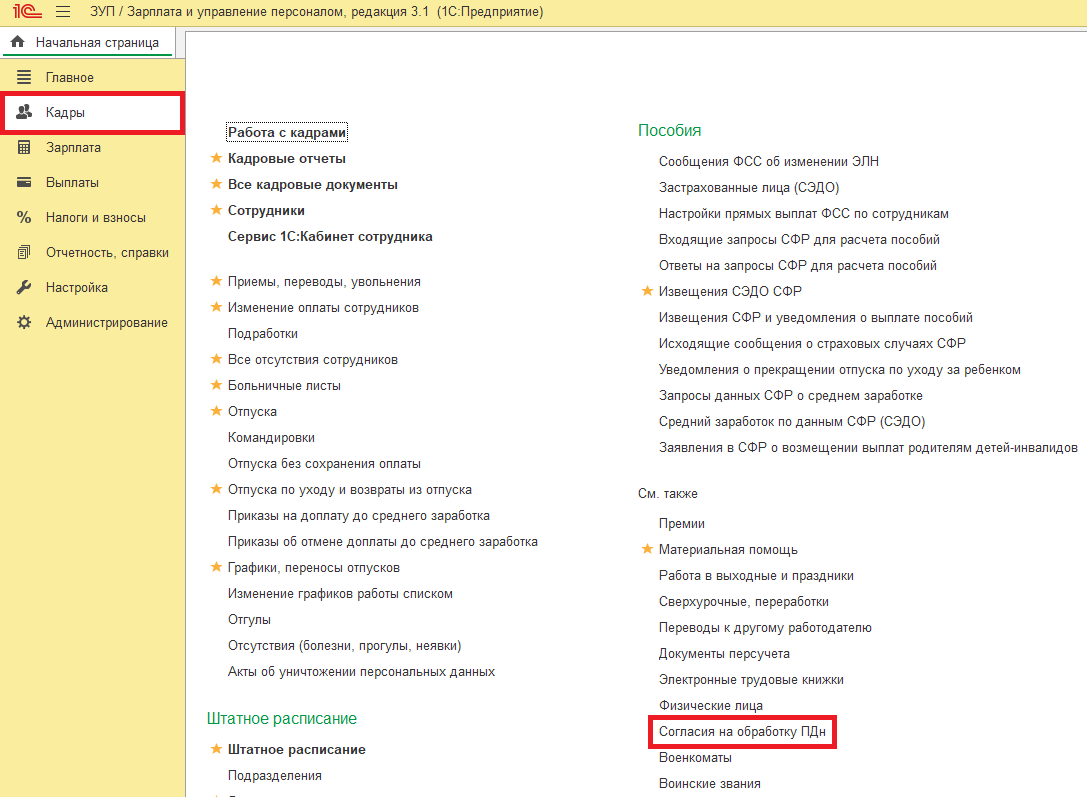Select the Главное section in sidebar

point(70,78)
